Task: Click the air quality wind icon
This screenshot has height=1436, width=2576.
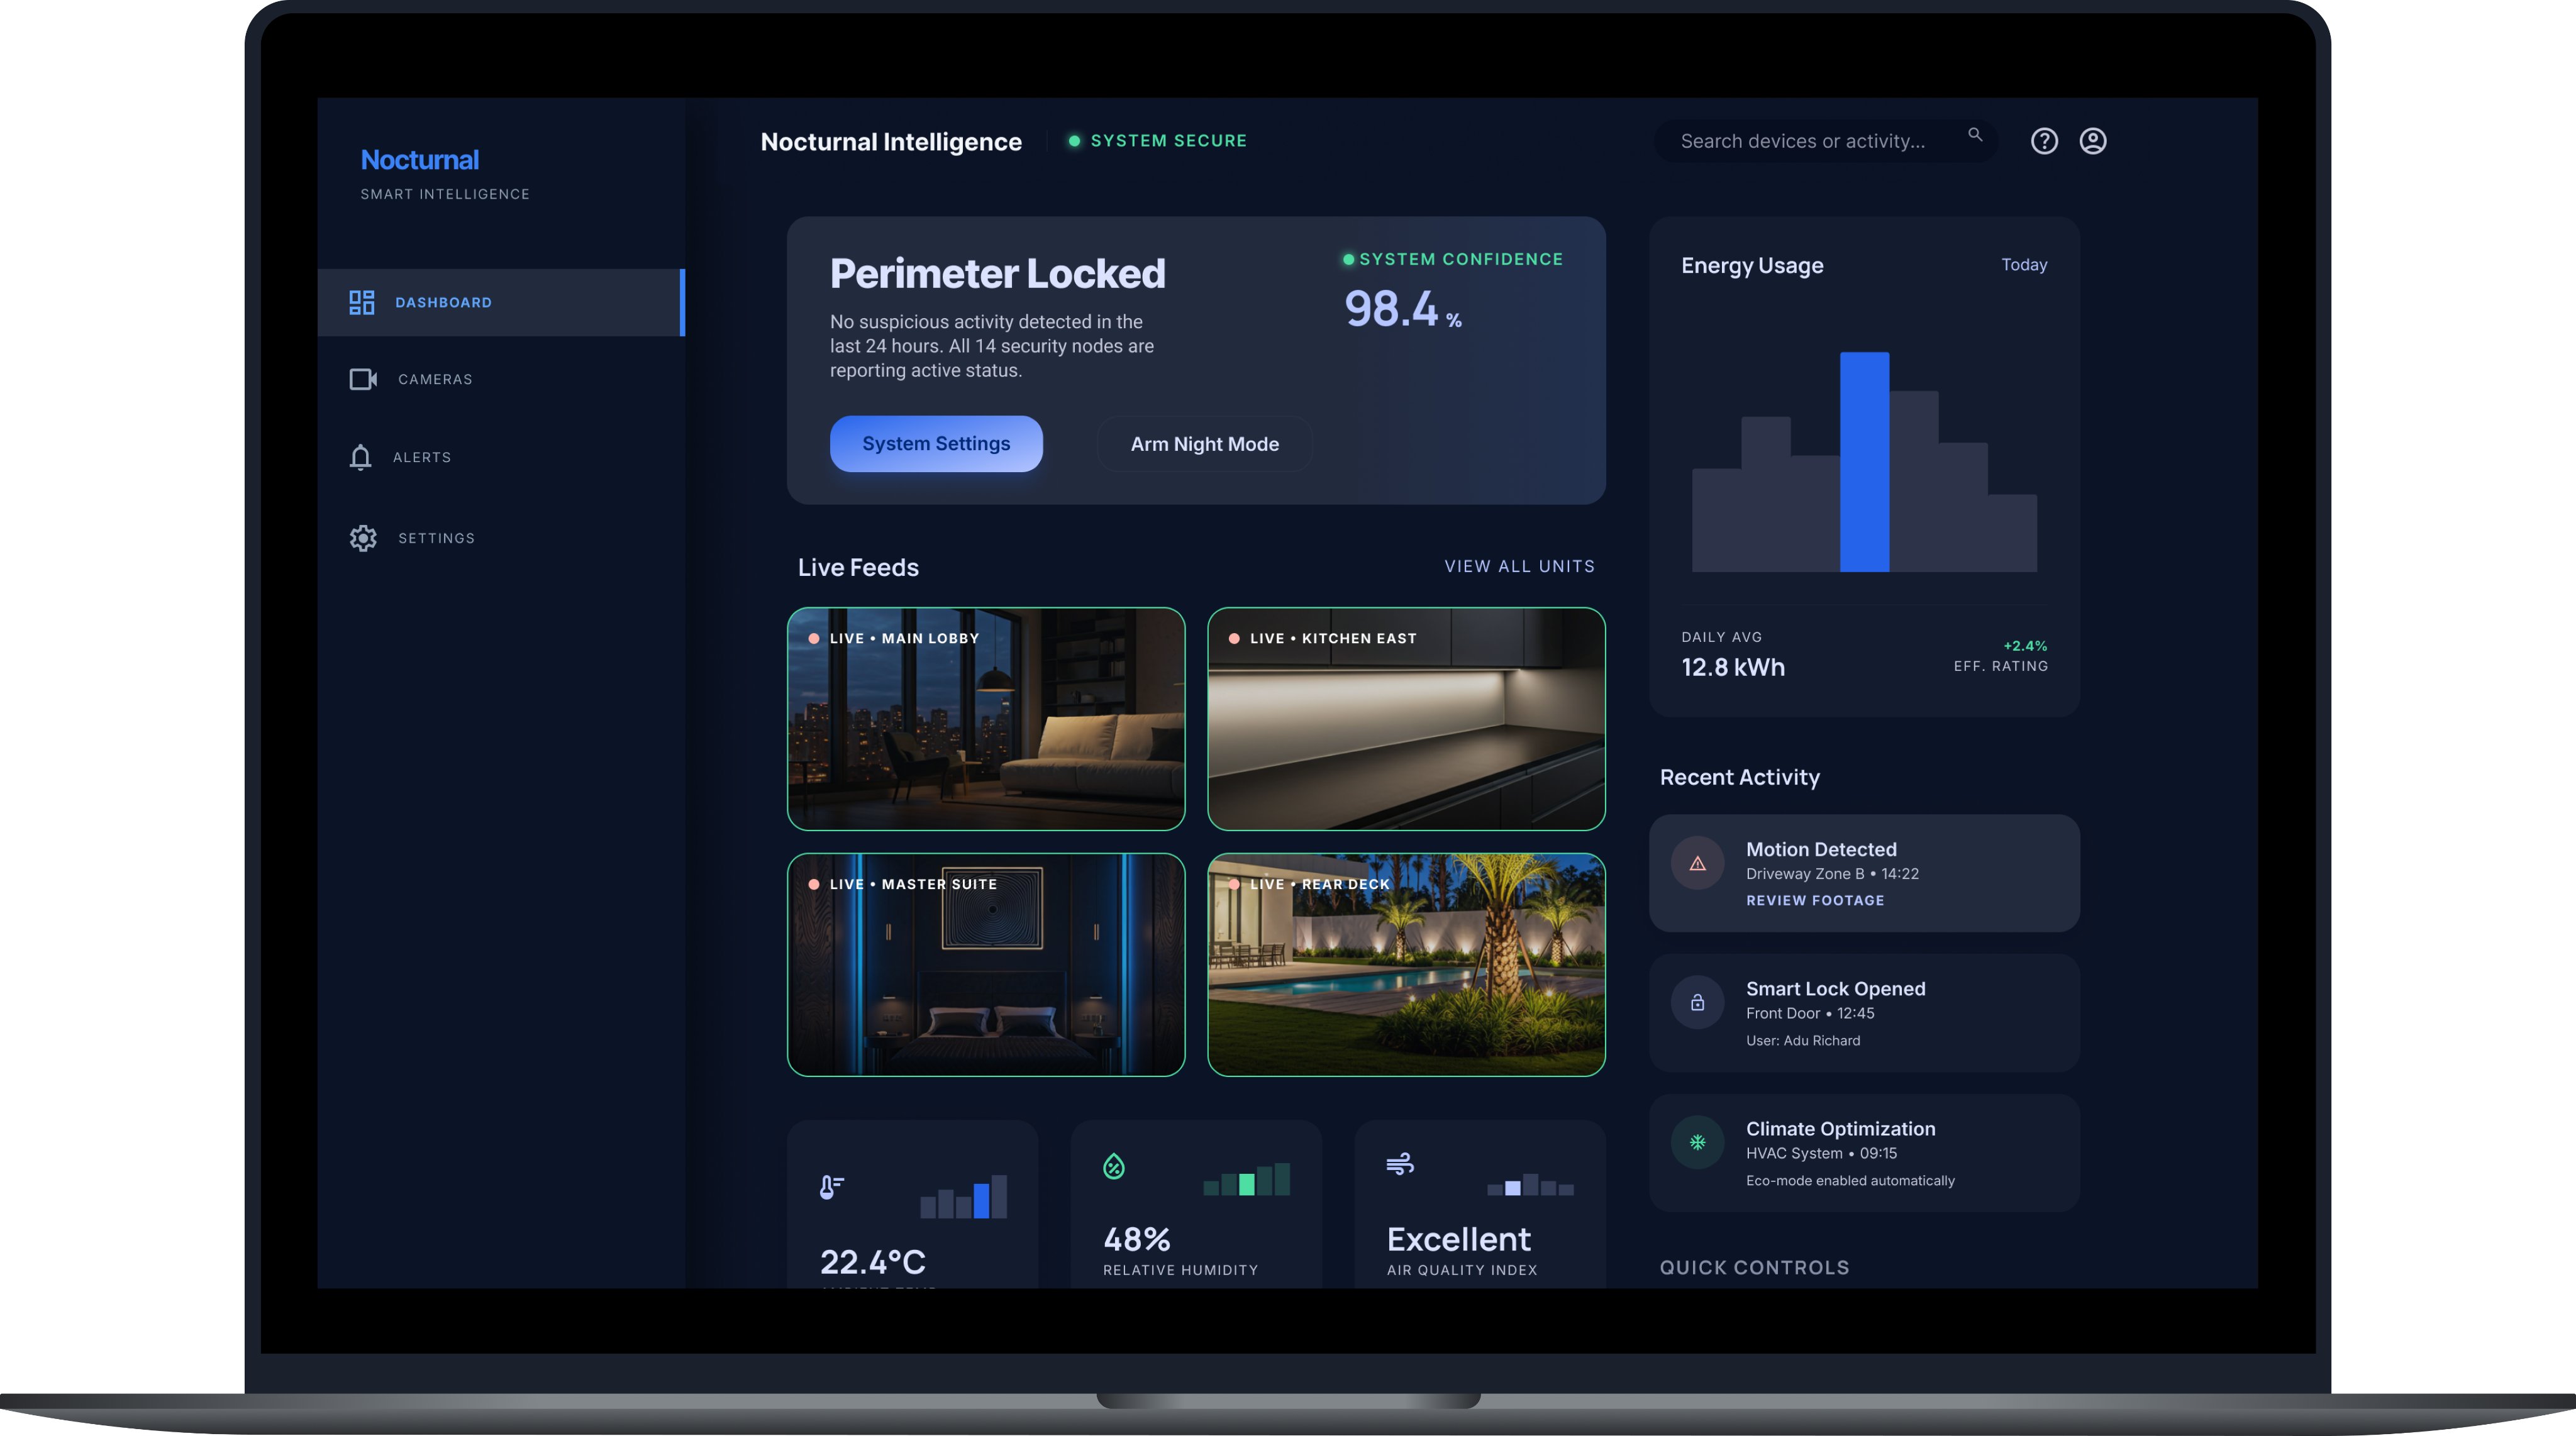Action: [1399, 1164]
